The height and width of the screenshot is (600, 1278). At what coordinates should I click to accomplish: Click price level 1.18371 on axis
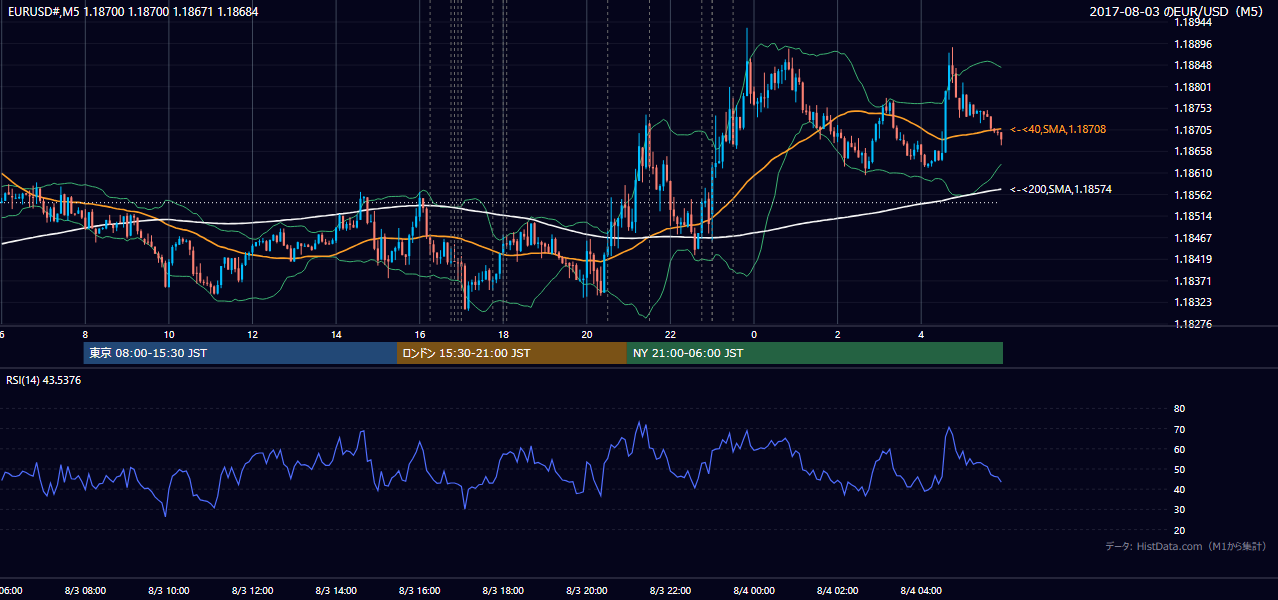[x=1192, y=281]
